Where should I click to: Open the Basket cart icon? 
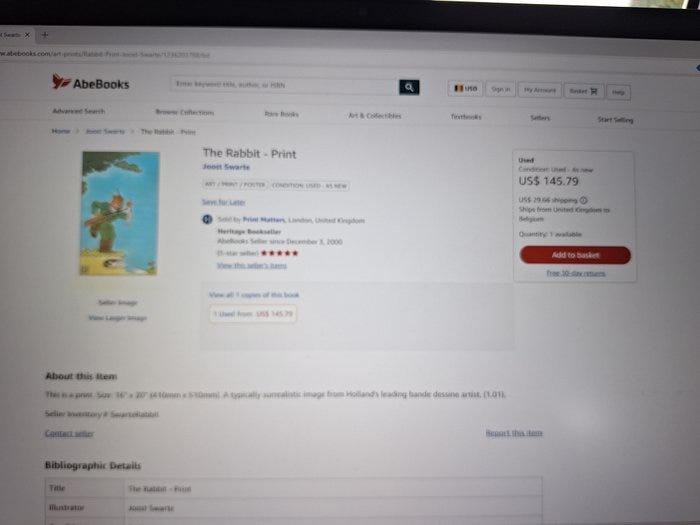tap(594, 91)
